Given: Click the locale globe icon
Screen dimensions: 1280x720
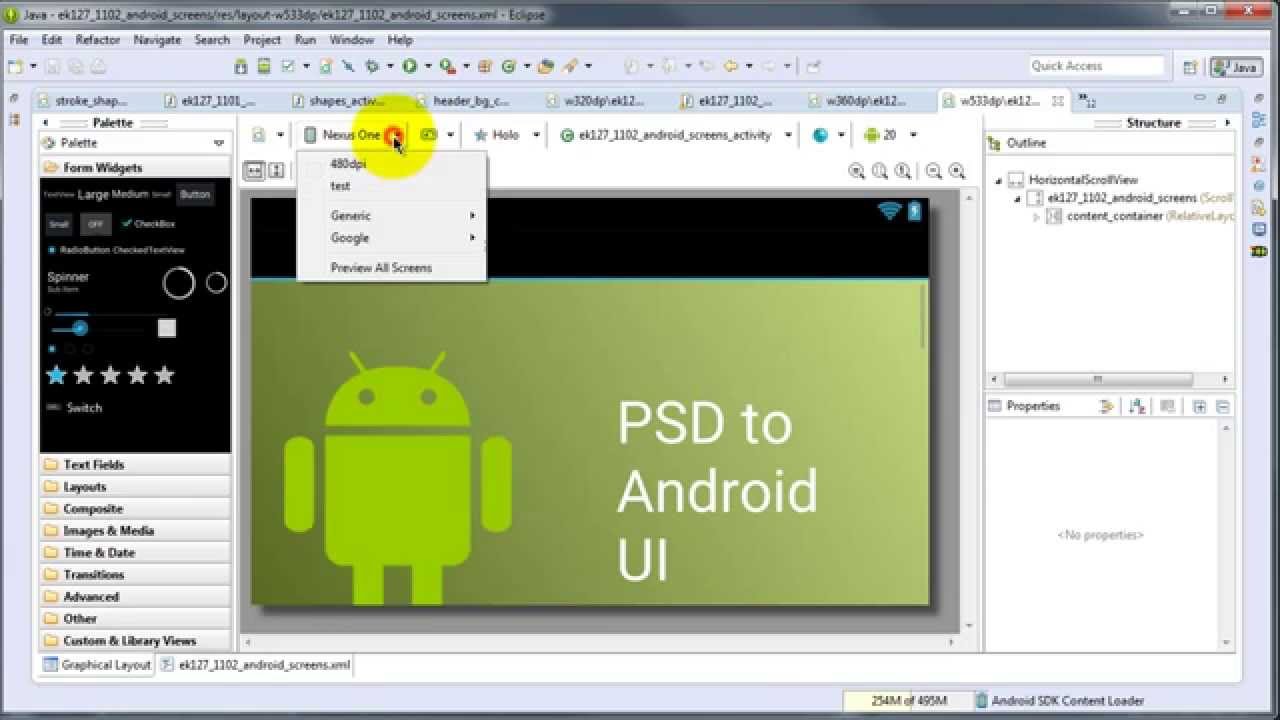Looking at the screenshot, I should point(820,135).
